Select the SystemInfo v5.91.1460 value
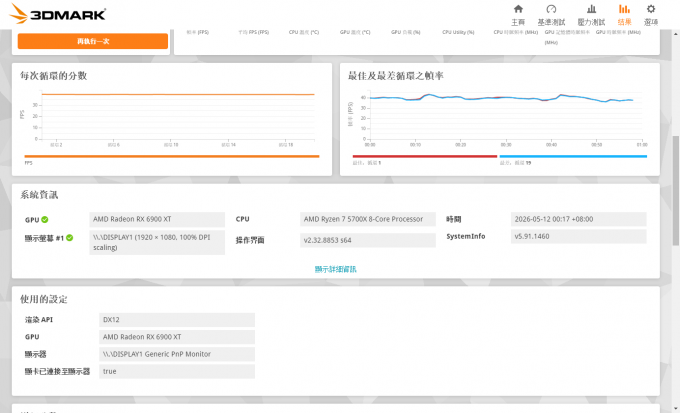 pyautogui.click(x=579, y=236)
